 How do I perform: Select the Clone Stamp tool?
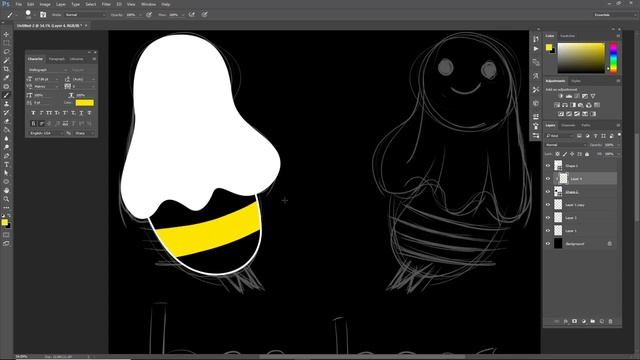coord(6,104)
